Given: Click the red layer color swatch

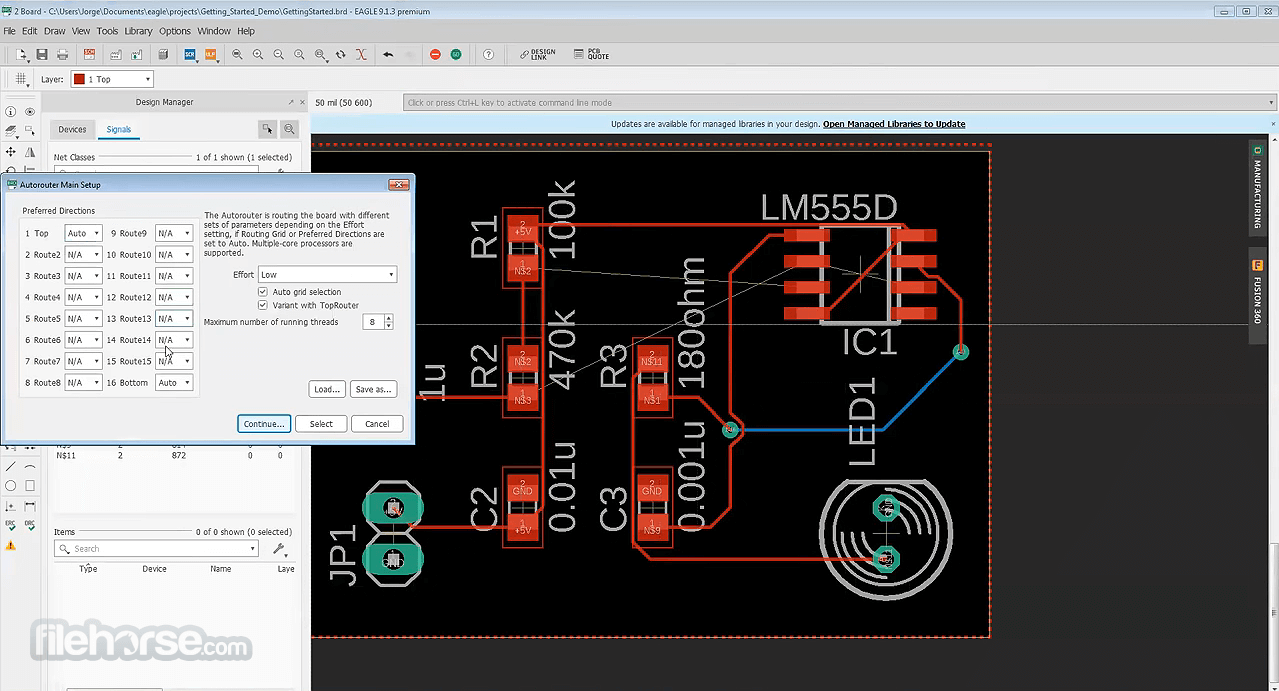Looking at the screenshot, I should tap(78, 79).
